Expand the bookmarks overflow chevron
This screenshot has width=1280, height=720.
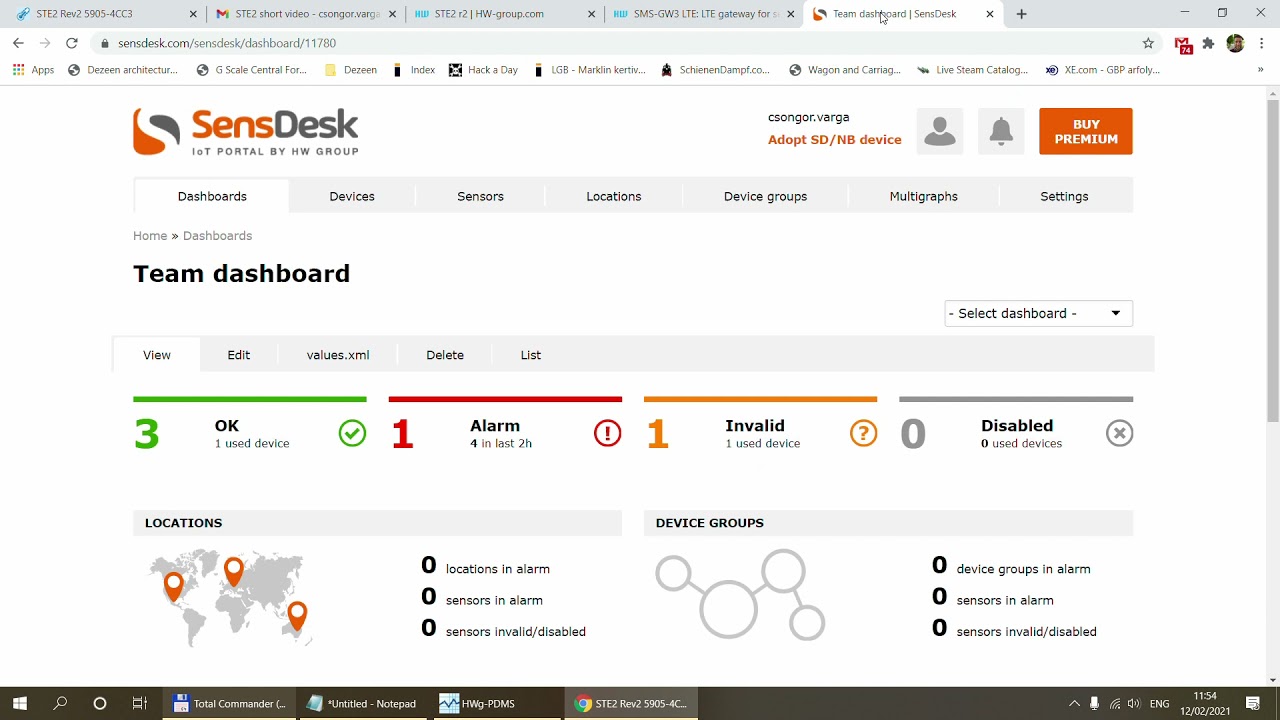[x=1260, y=70]
